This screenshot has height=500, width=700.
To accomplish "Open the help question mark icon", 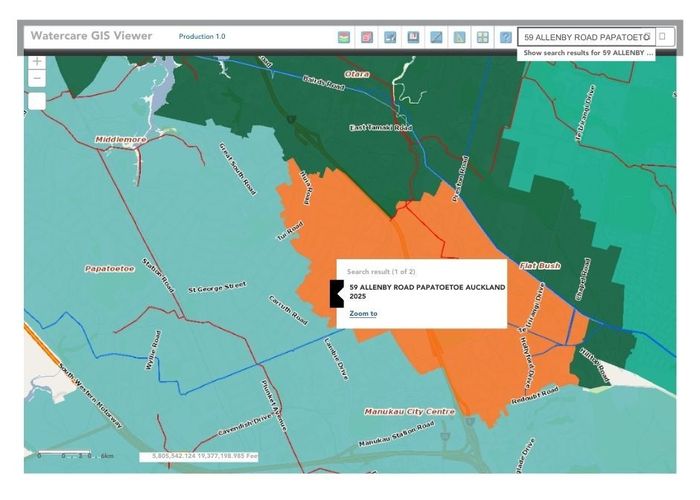I will (506, 37).
